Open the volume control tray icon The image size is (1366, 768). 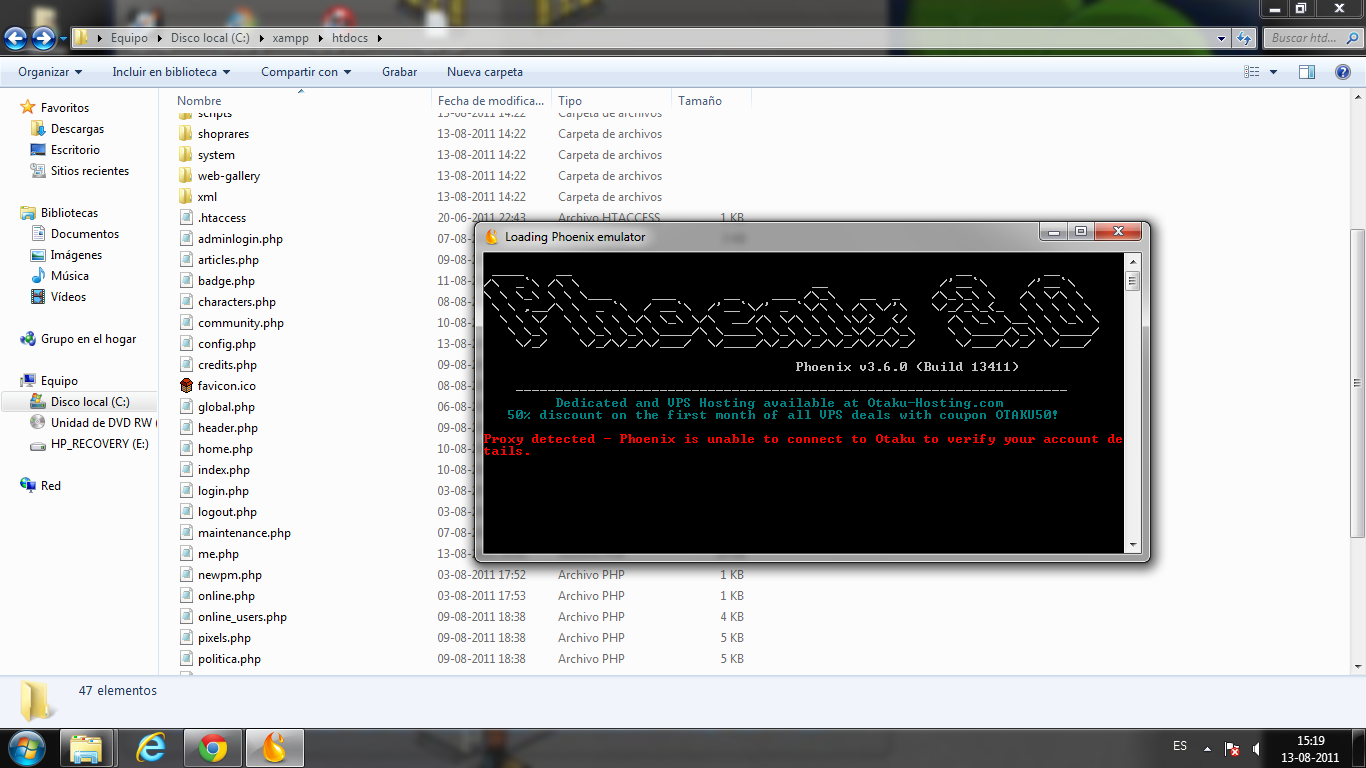[x=1257, y=748]
